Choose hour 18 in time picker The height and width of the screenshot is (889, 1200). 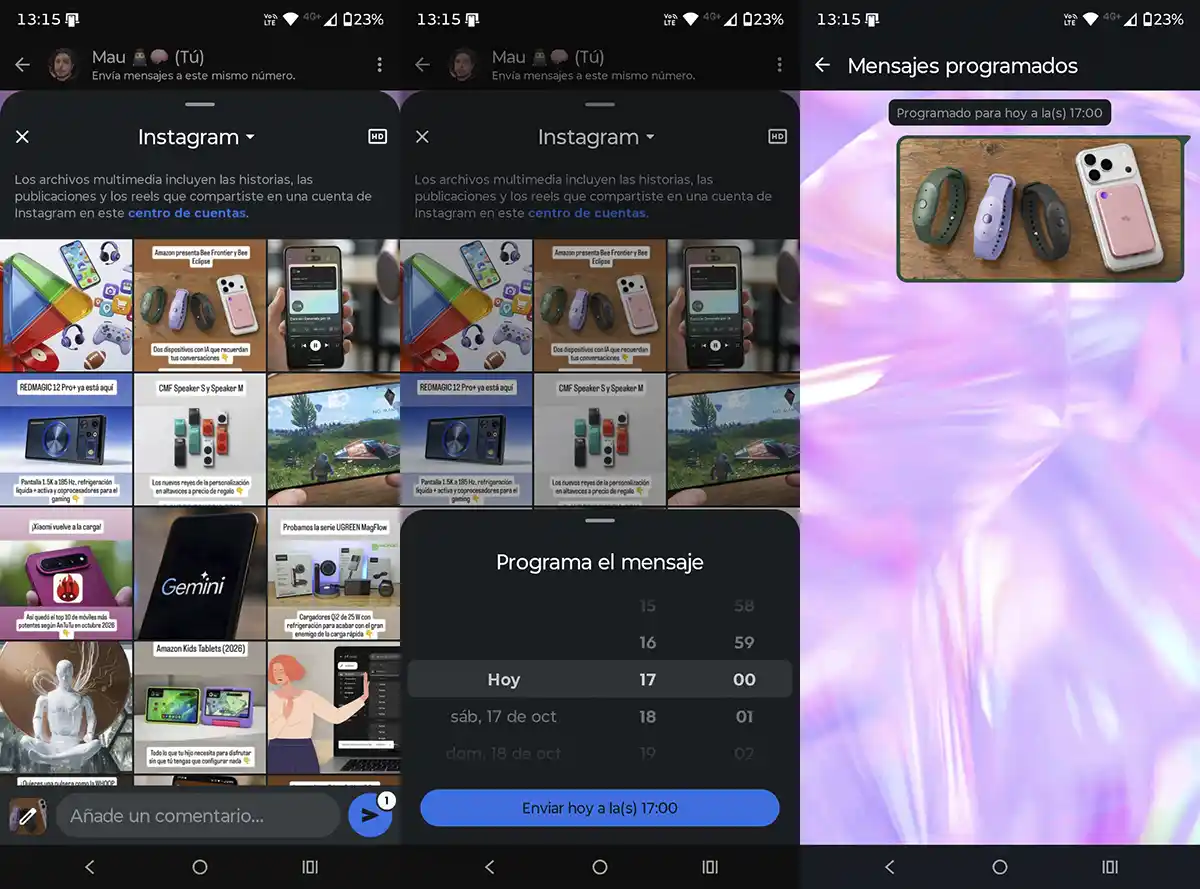[647, 716]
